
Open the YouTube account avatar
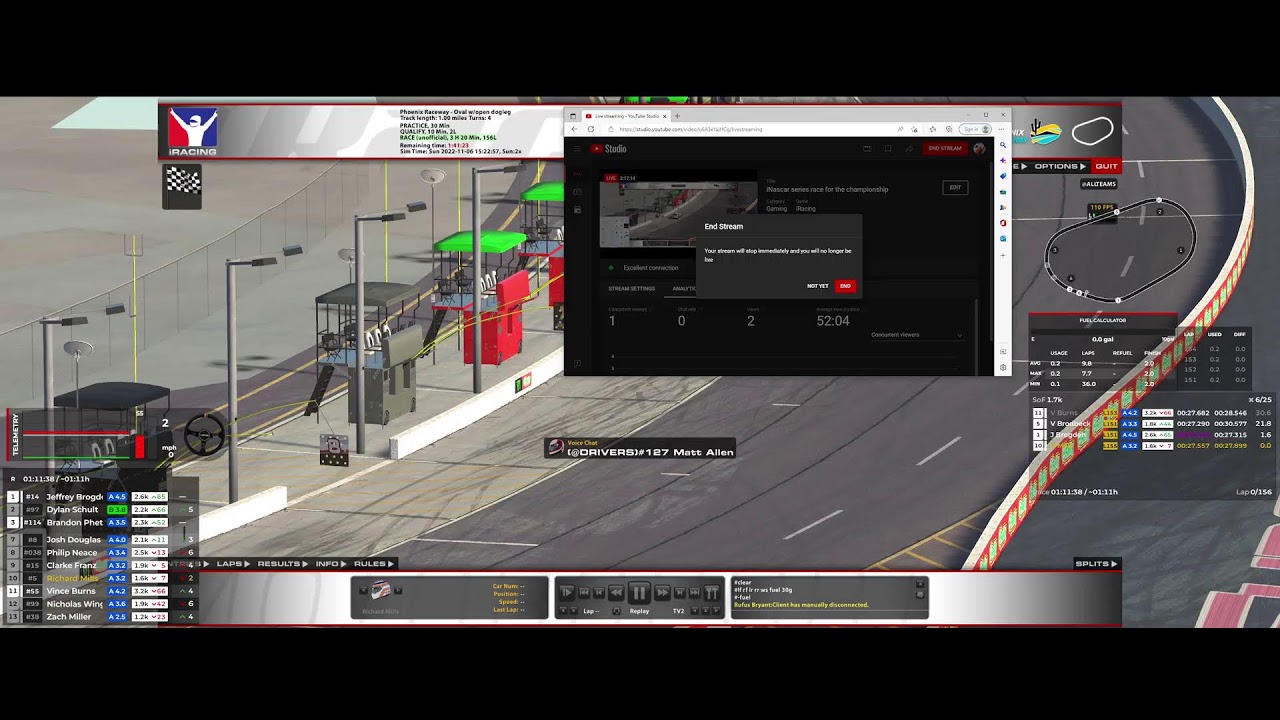pos(979,148)
